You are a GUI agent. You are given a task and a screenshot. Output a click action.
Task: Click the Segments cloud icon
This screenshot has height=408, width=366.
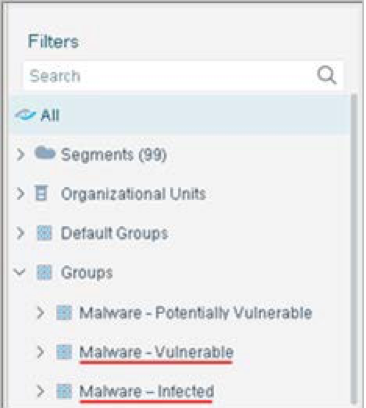(45, 154)
